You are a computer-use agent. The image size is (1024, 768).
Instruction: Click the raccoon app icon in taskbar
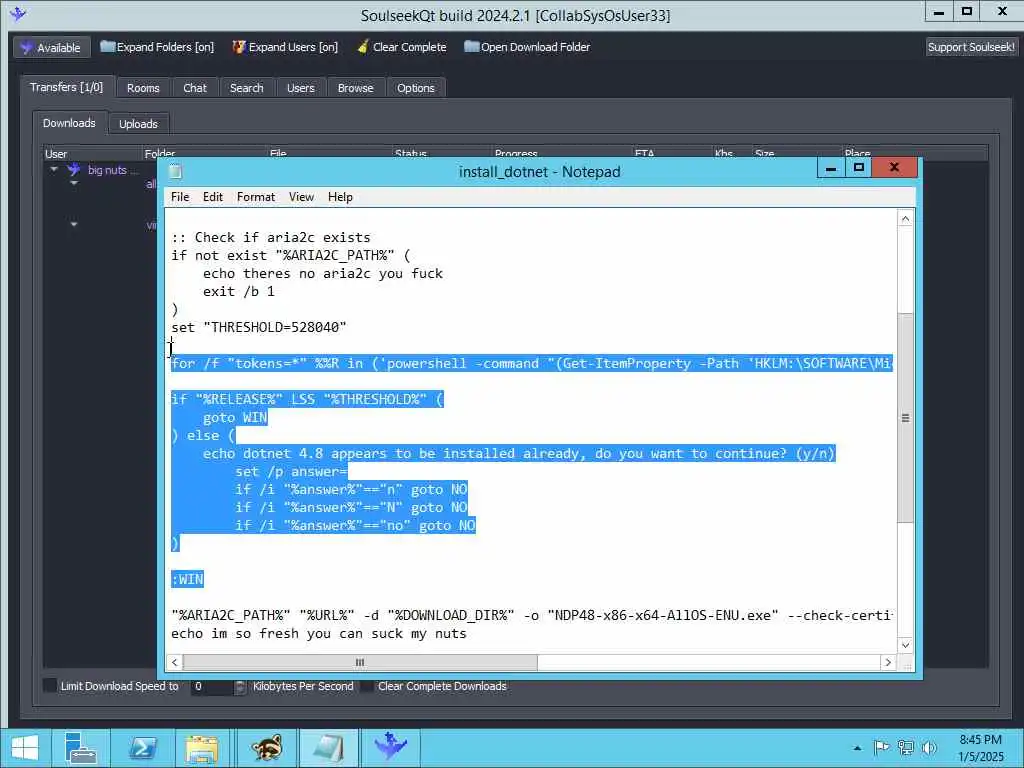point(266,748)
